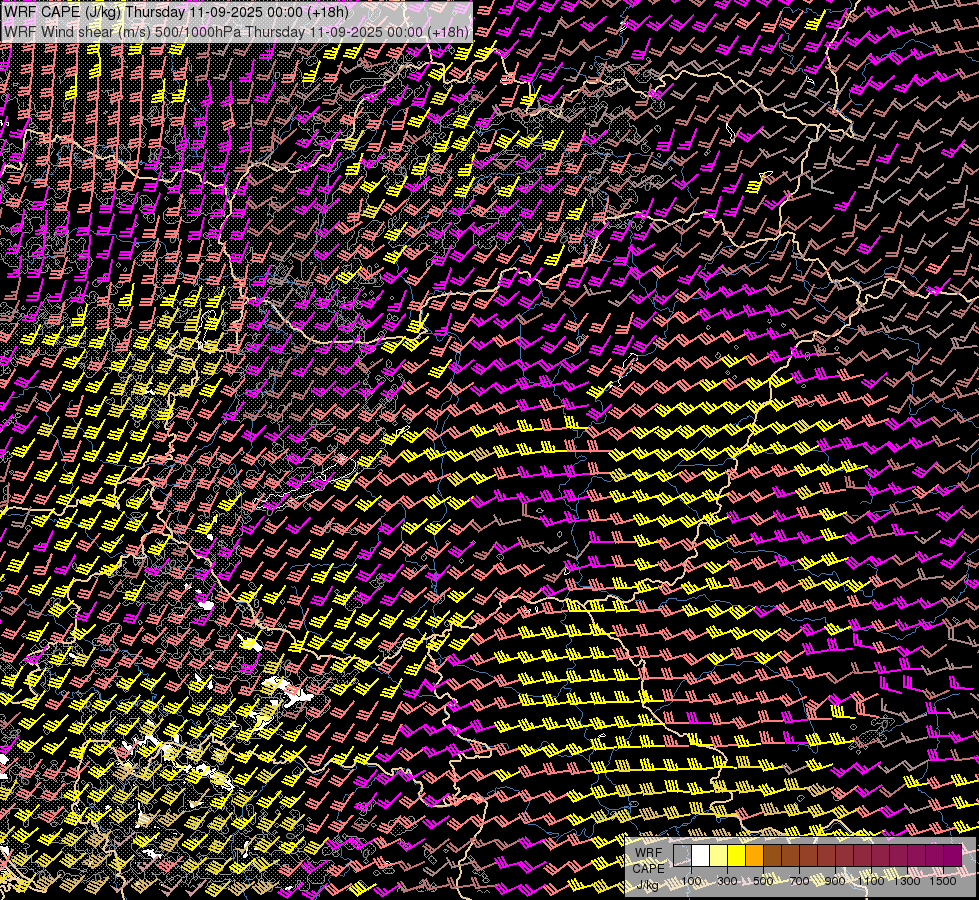This screenshot has width=979, height=900.
Task: Select the pale yellow CAPE legend swatch
Action: (x=718, y=856)
